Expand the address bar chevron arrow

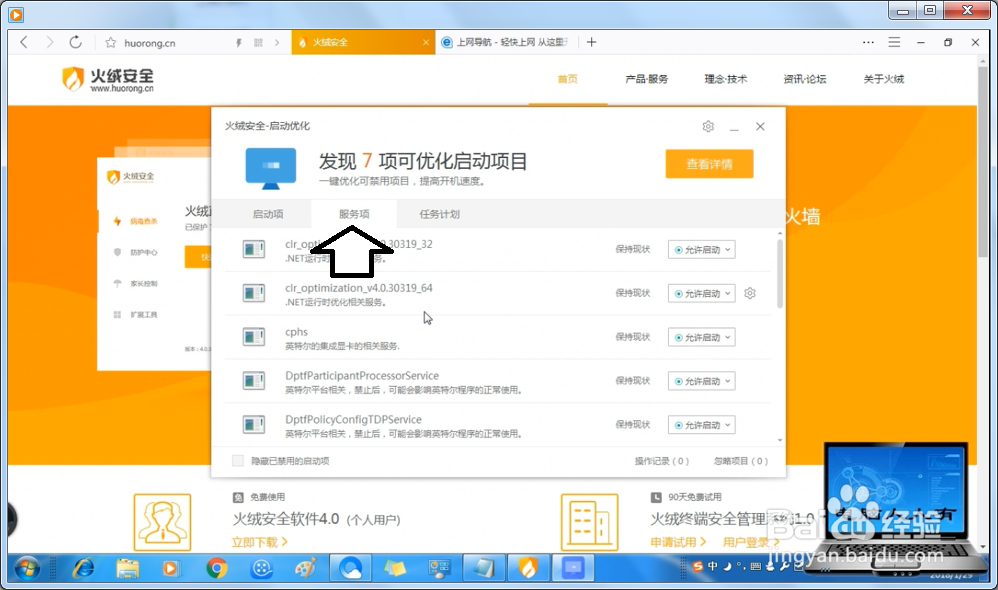point(277,43)
